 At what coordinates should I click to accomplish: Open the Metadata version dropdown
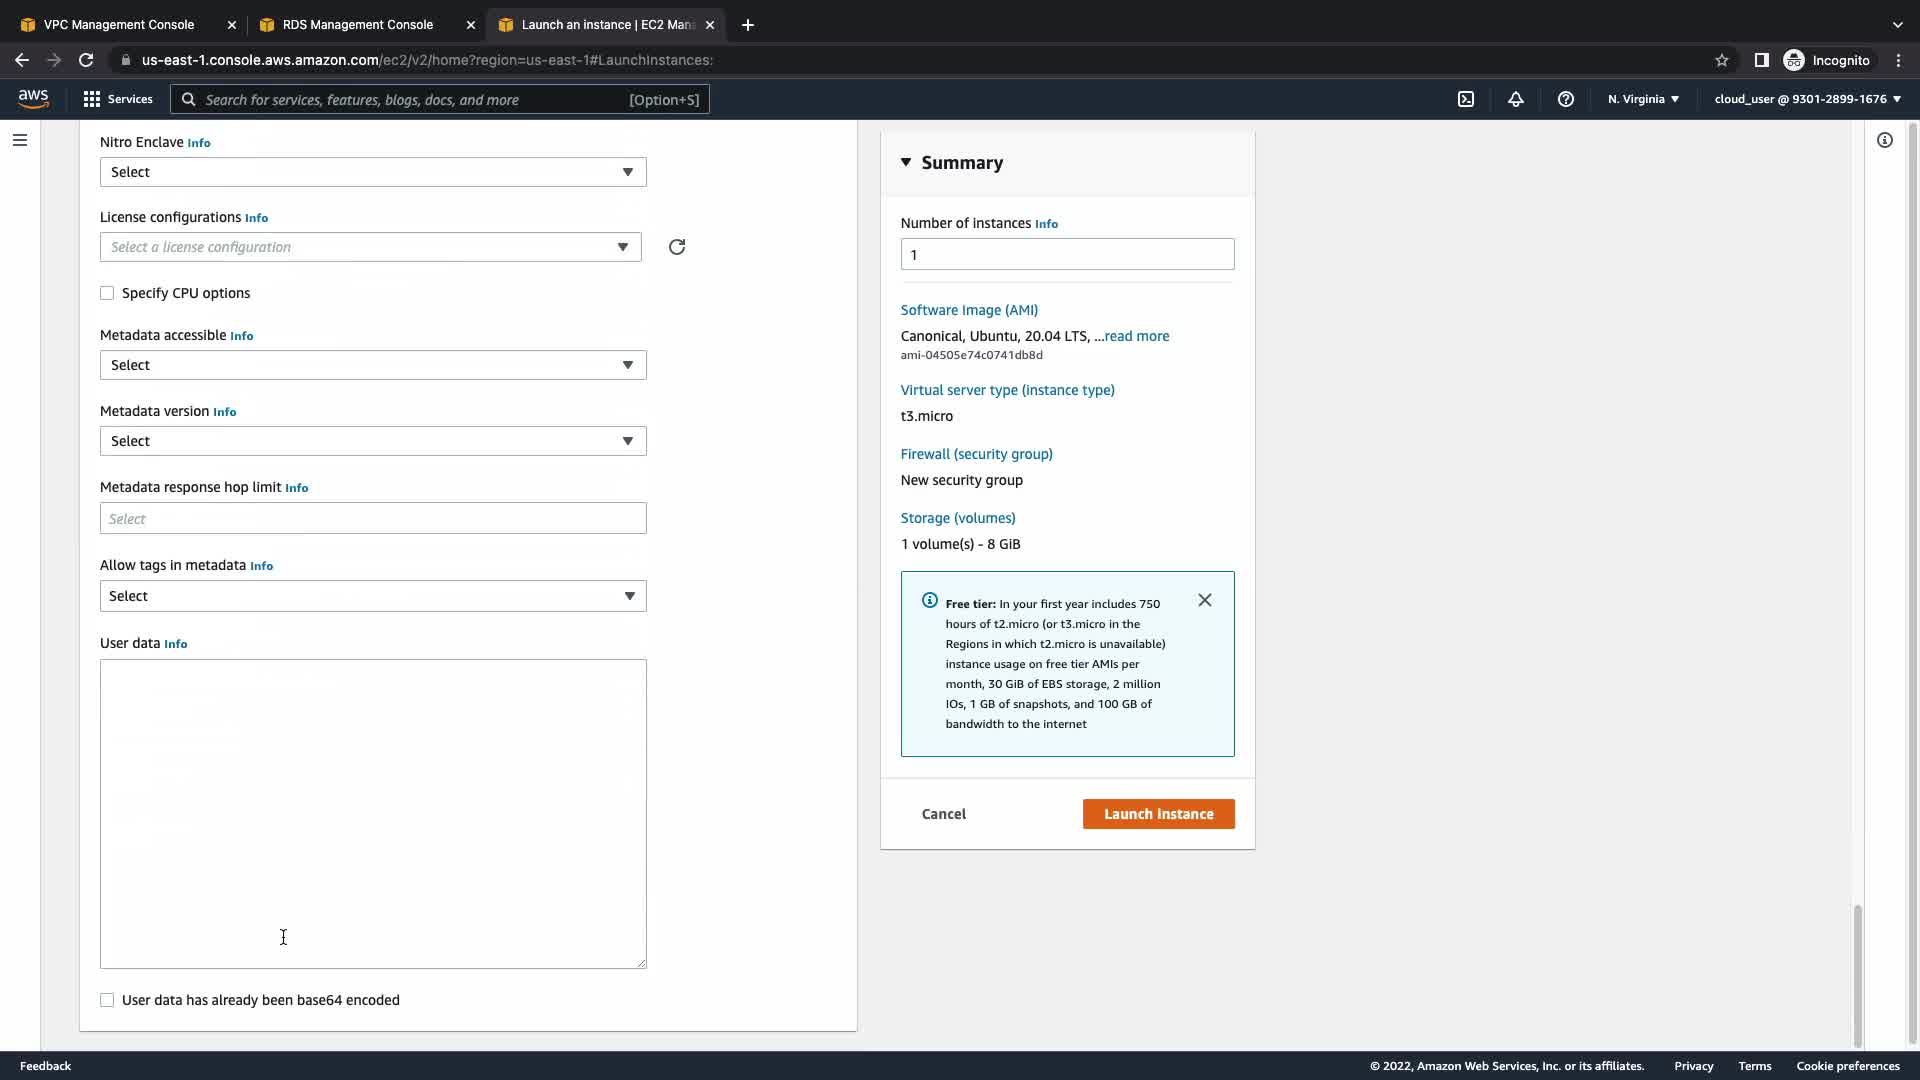[372, 441]
